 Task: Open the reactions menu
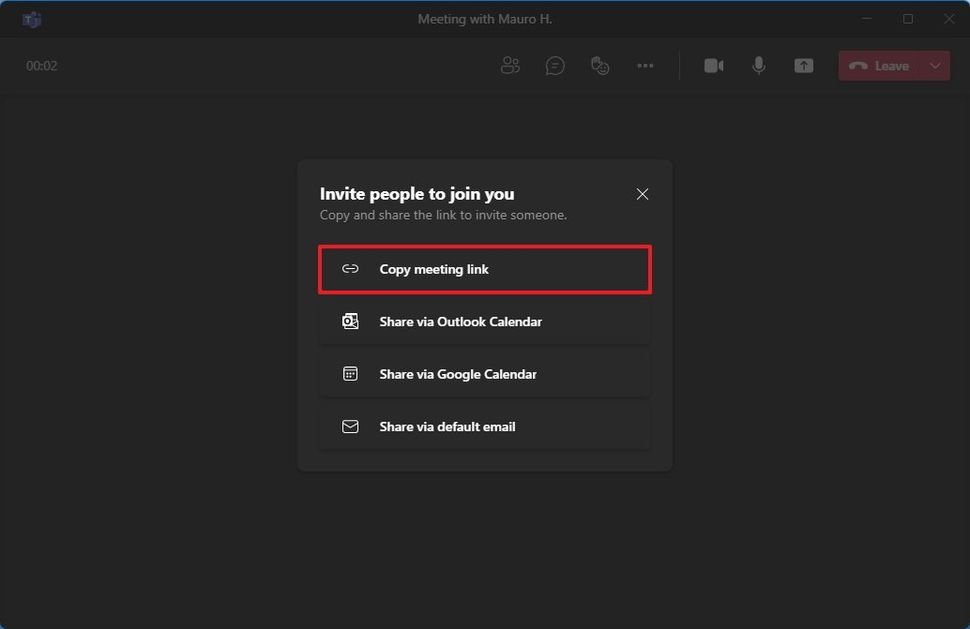point(600,65)
